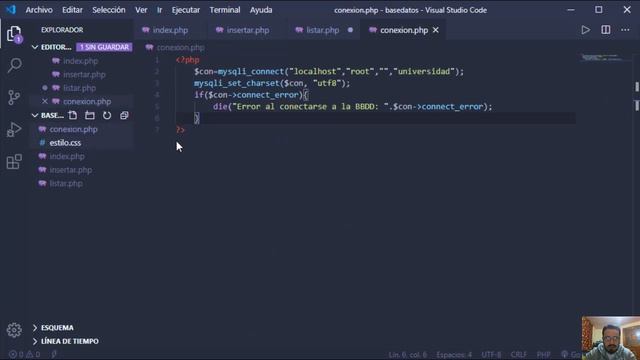Open the Archivo menu

coord(39,10)
